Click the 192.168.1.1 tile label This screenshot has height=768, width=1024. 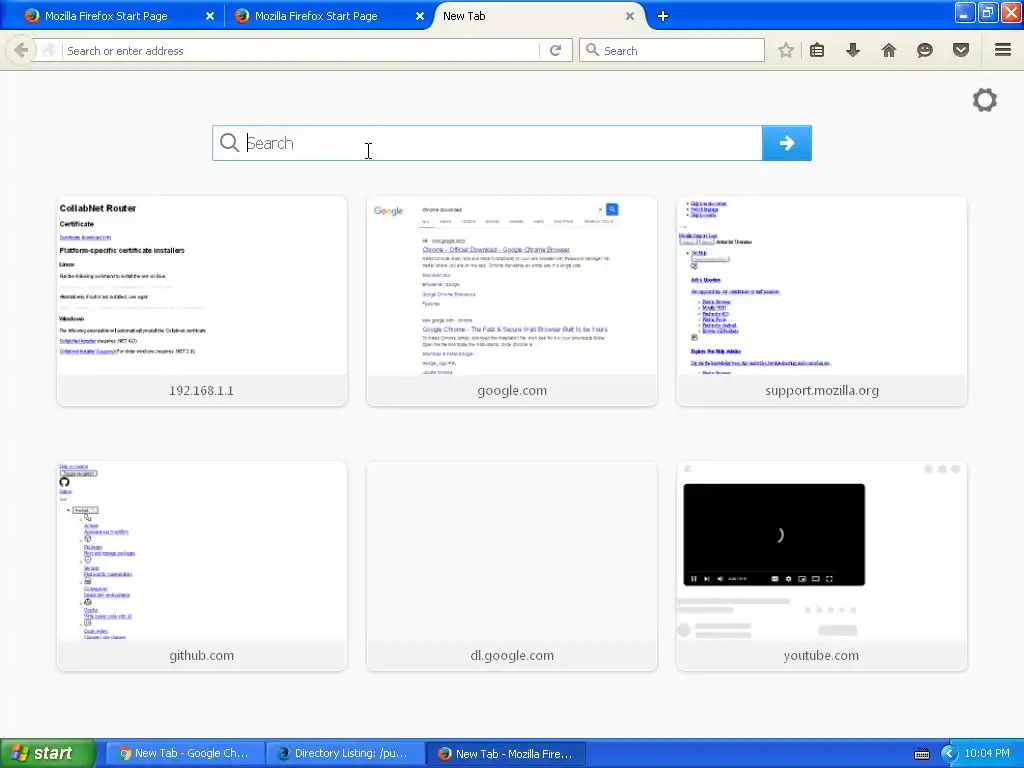[201, 391]
